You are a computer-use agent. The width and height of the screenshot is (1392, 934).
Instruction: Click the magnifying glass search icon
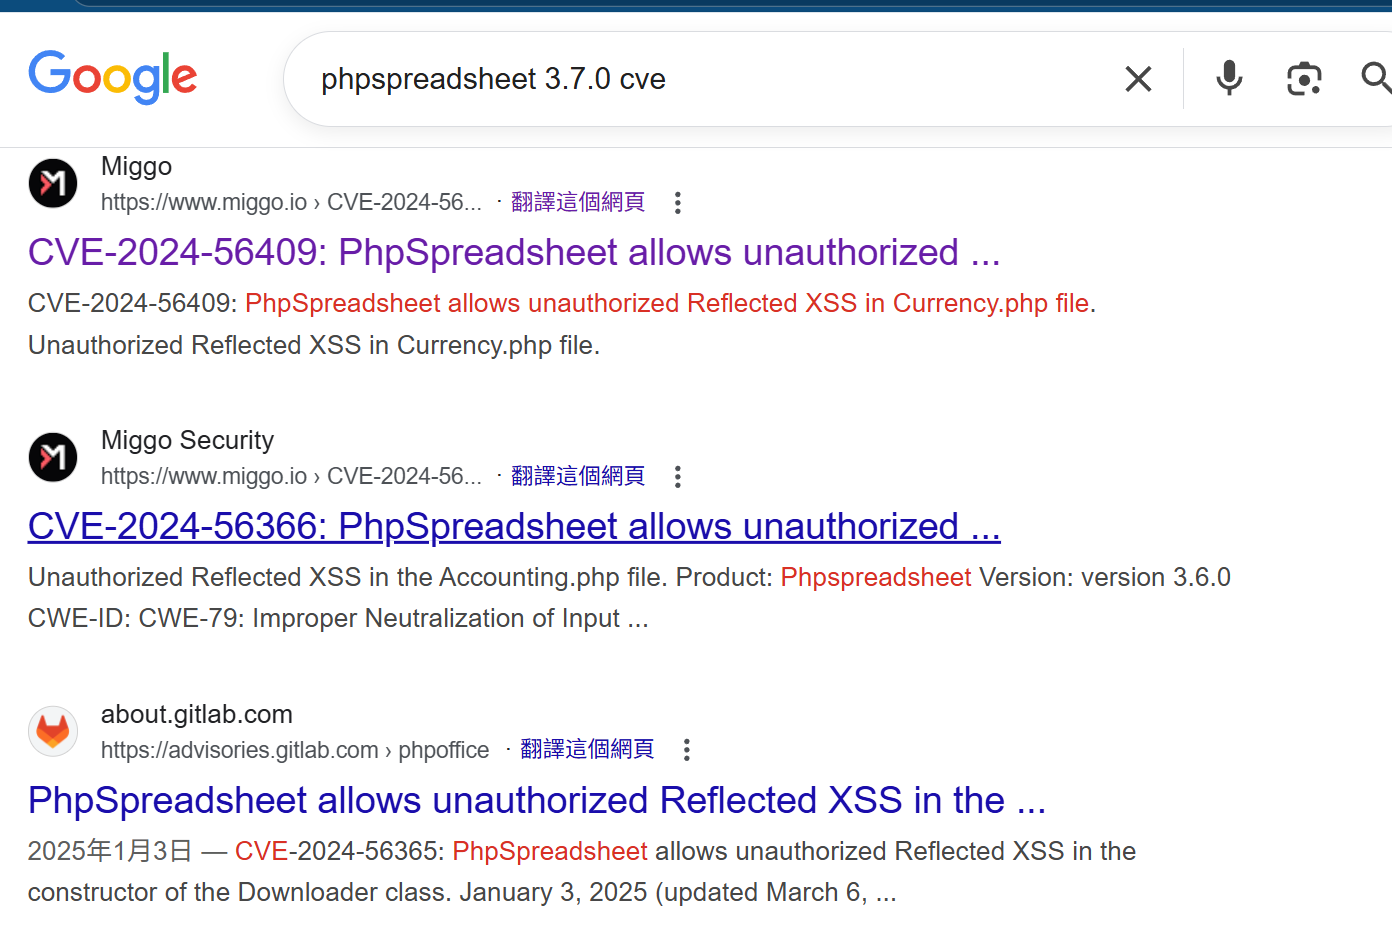(1376, 77)
